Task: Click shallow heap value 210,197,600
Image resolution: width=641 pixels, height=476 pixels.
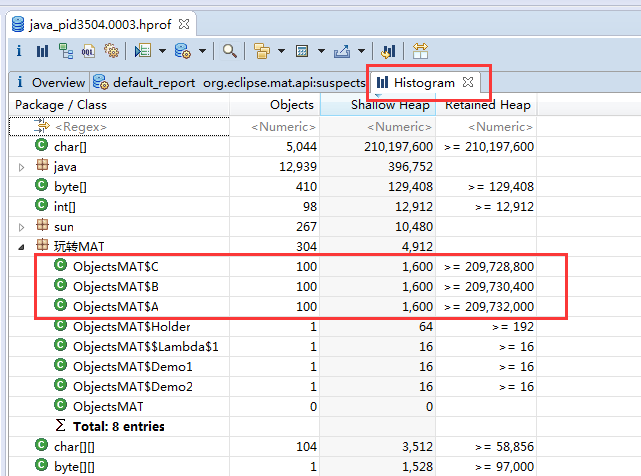Action: point(399,146)
